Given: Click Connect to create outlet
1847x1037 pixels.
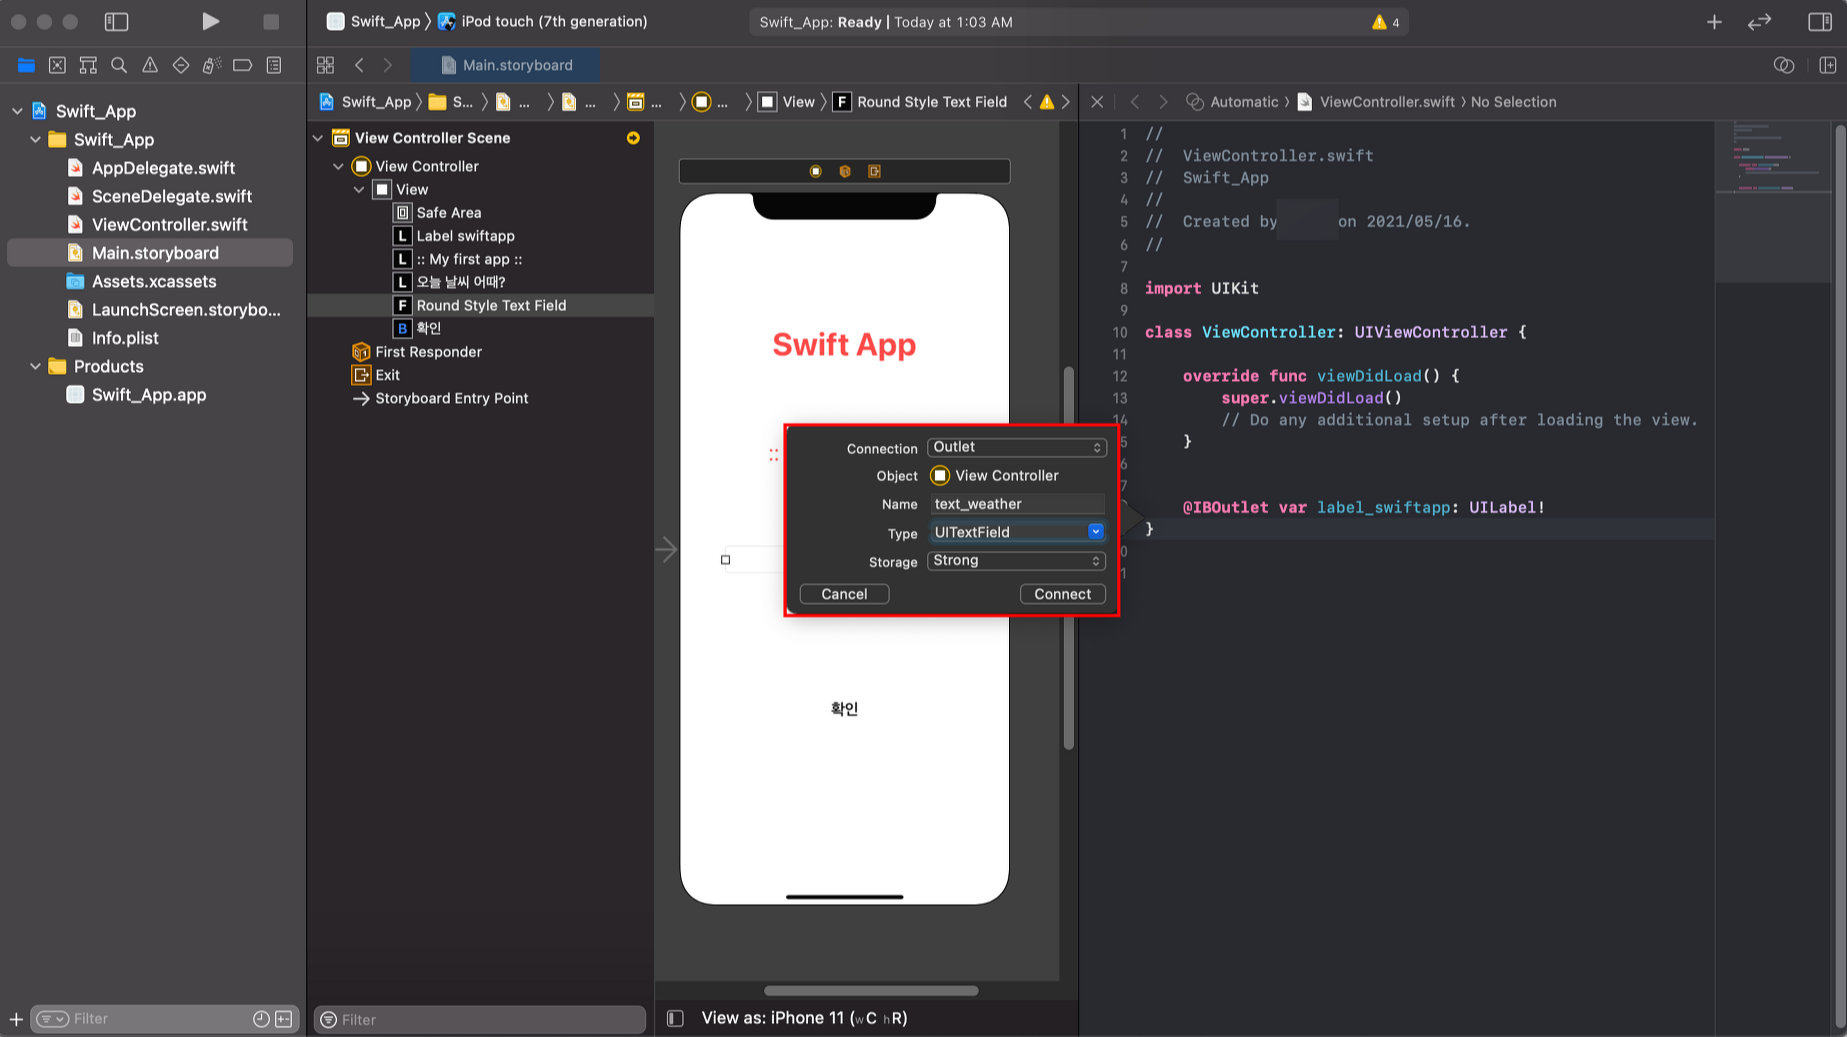Looking at the screenshot, I should (x=1062, y=594).
